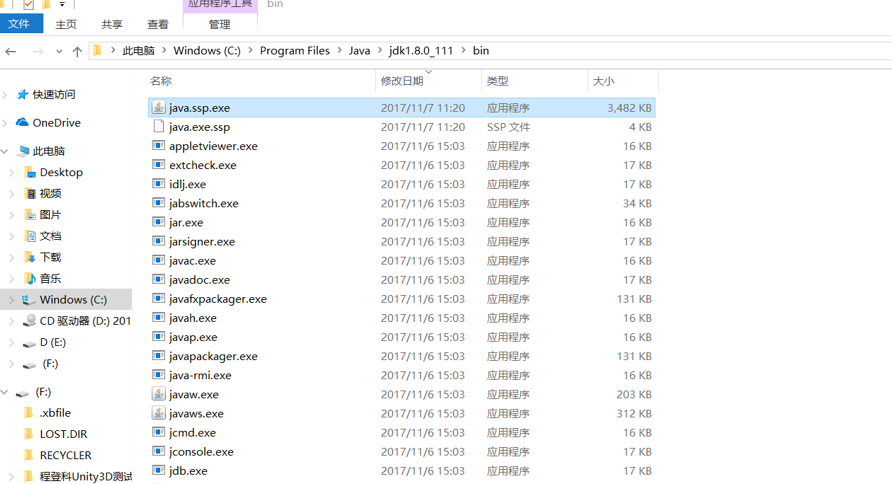Select the 应用程序工具 contextual tab header

coord(220,5)
